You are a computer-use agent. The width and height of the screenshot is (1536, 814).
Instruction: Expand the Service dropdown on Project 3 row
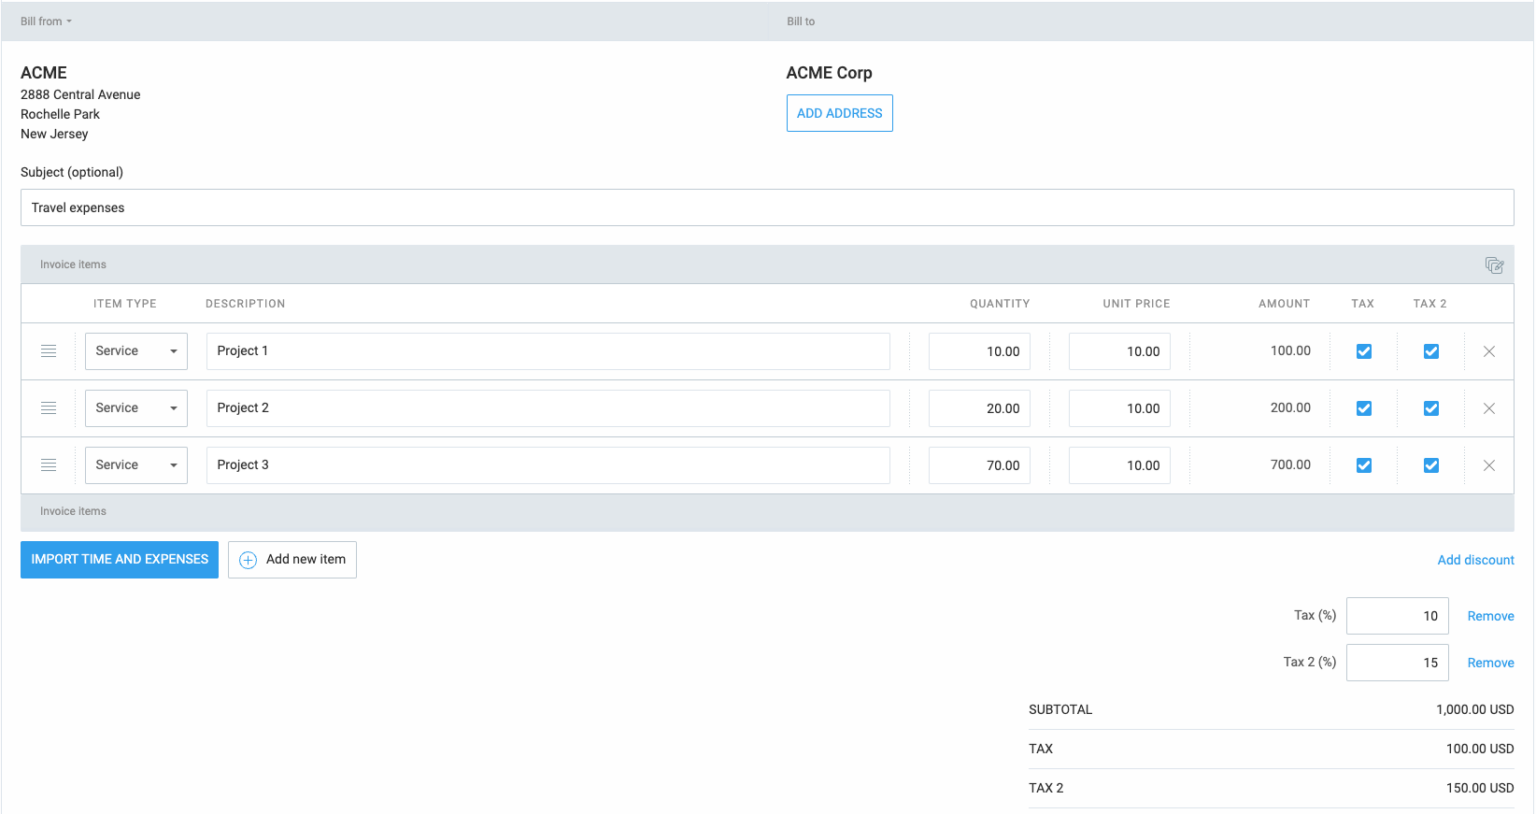pos(136,465)
